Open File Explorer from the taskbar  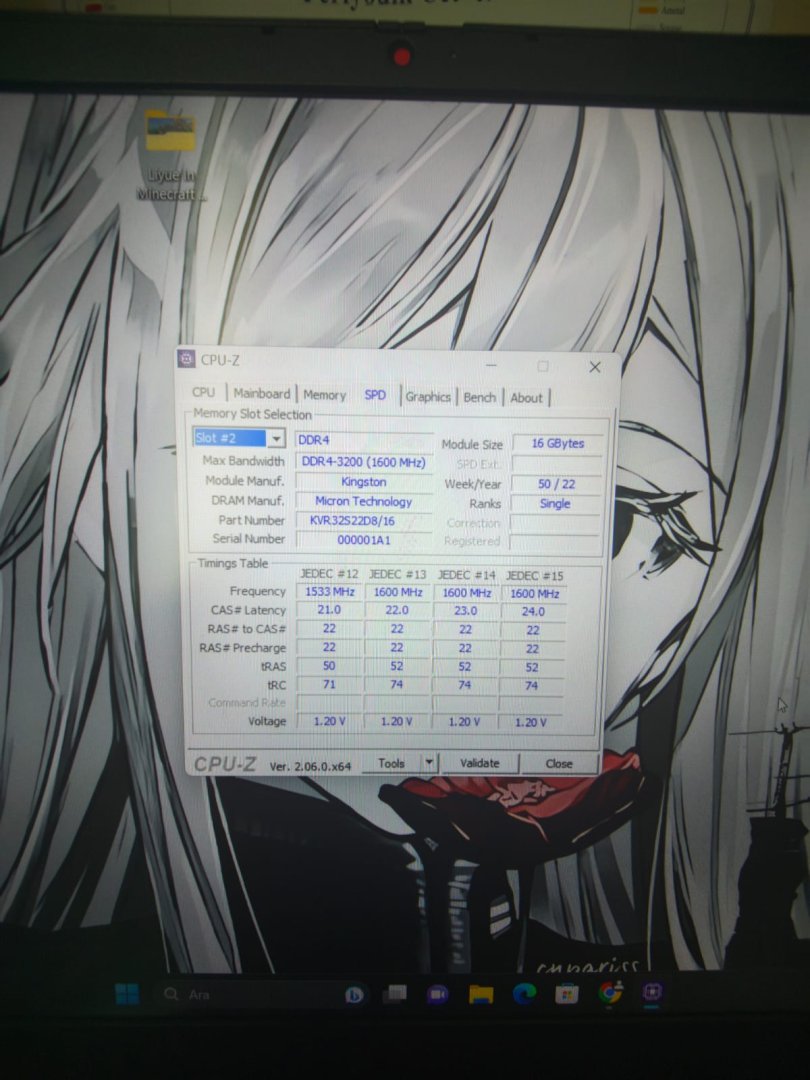(x=481, y=993)
